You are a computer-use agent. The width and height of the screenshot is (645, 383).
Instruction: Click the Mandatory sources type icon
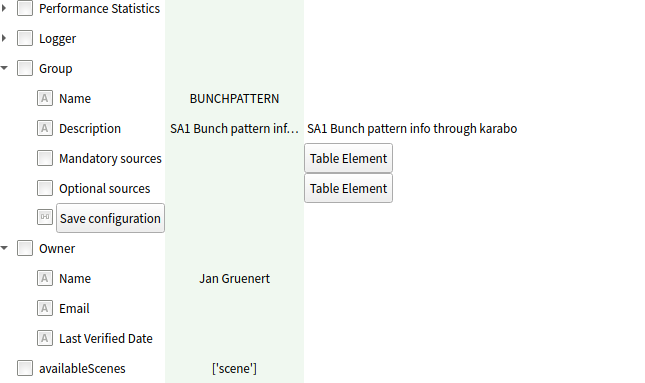[45, 158]
